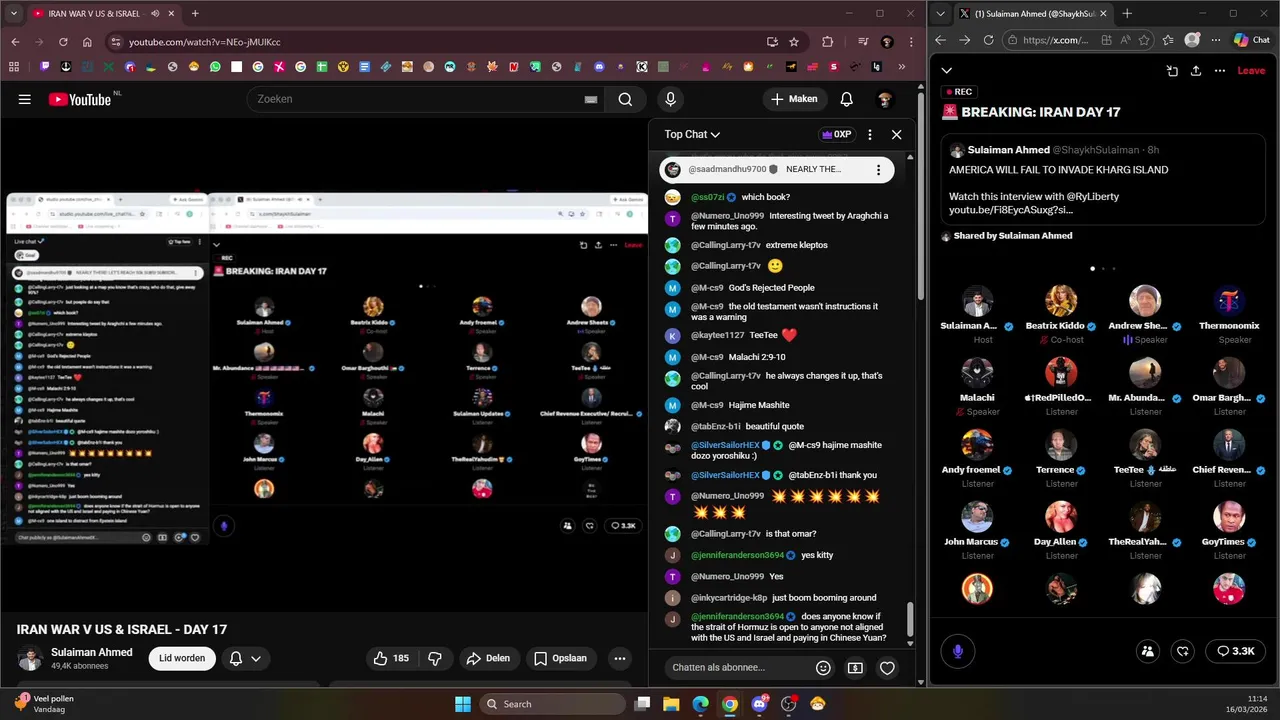Open Chrome home page button
1280x720 pixels.
coord(87,42)
